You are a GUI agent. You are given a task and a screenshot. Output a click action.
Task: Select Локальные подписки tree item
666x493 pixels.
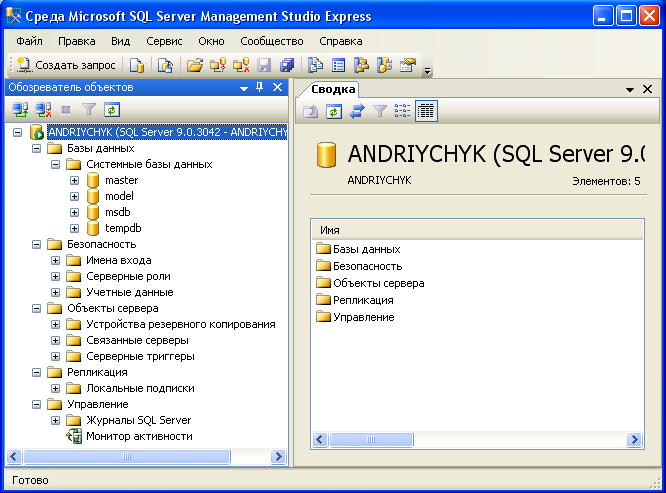pos(140,388)
